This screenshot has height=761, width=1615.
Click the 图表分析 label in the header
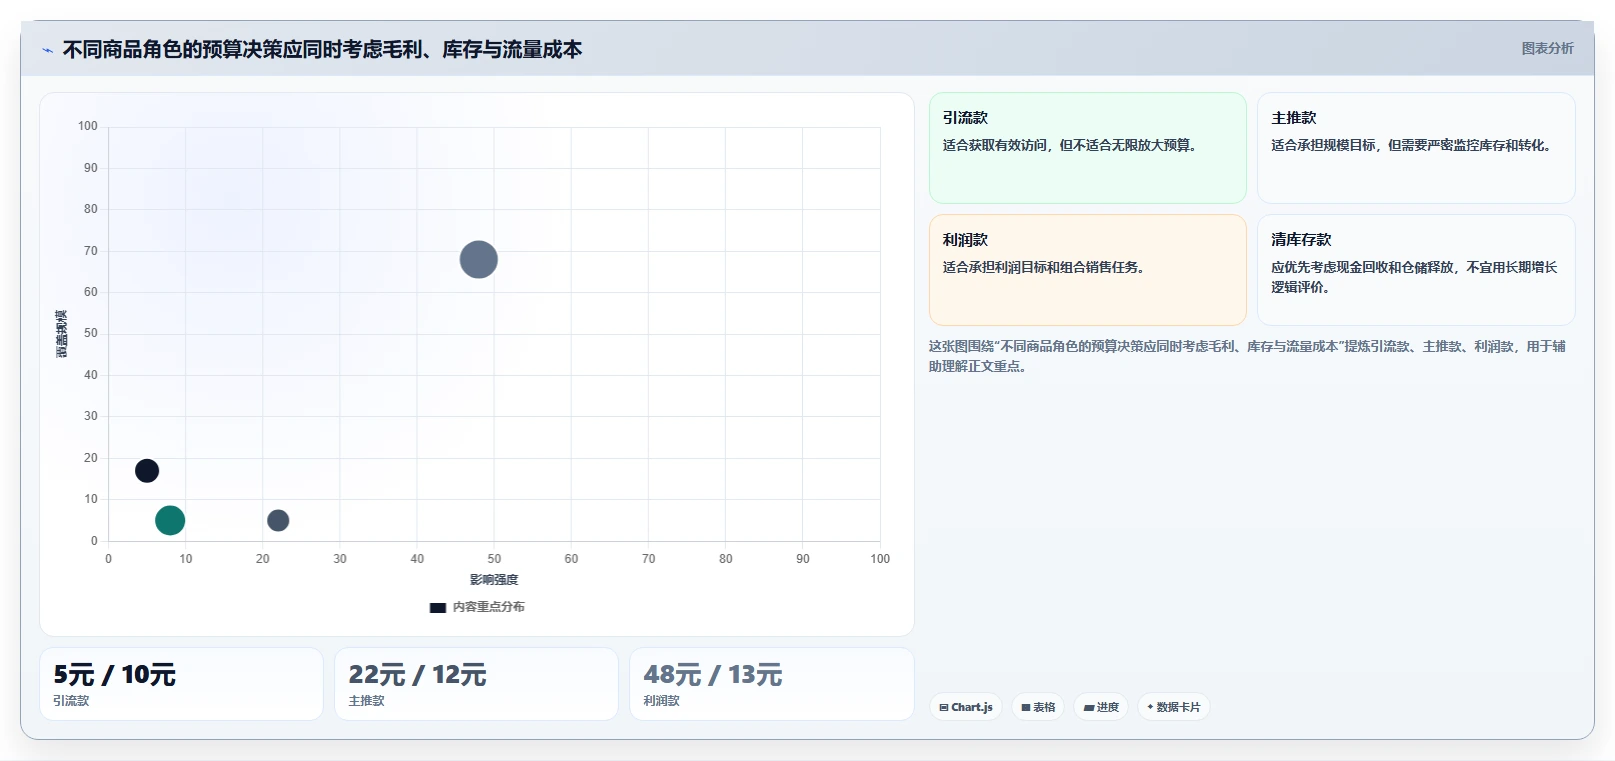tap(1547, 48)
